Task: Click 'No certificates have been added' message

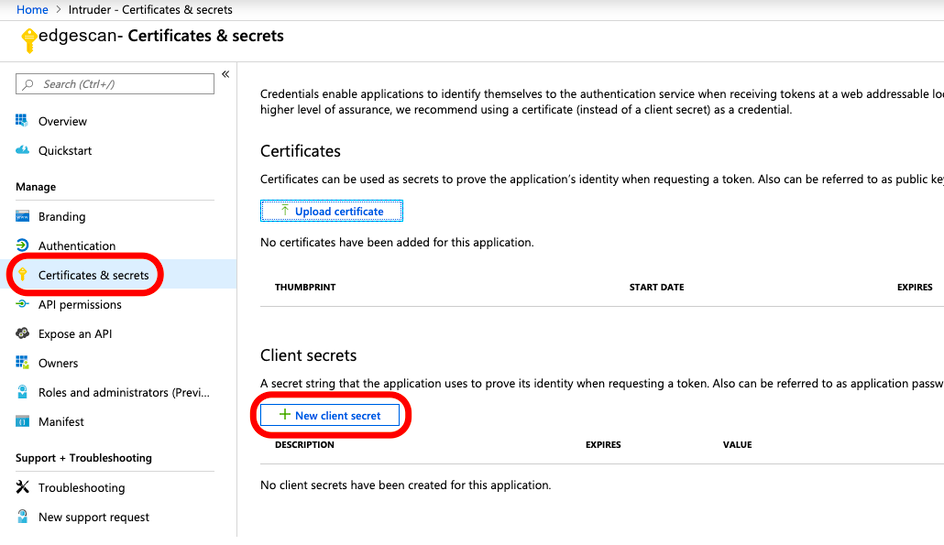Action: 397,242
